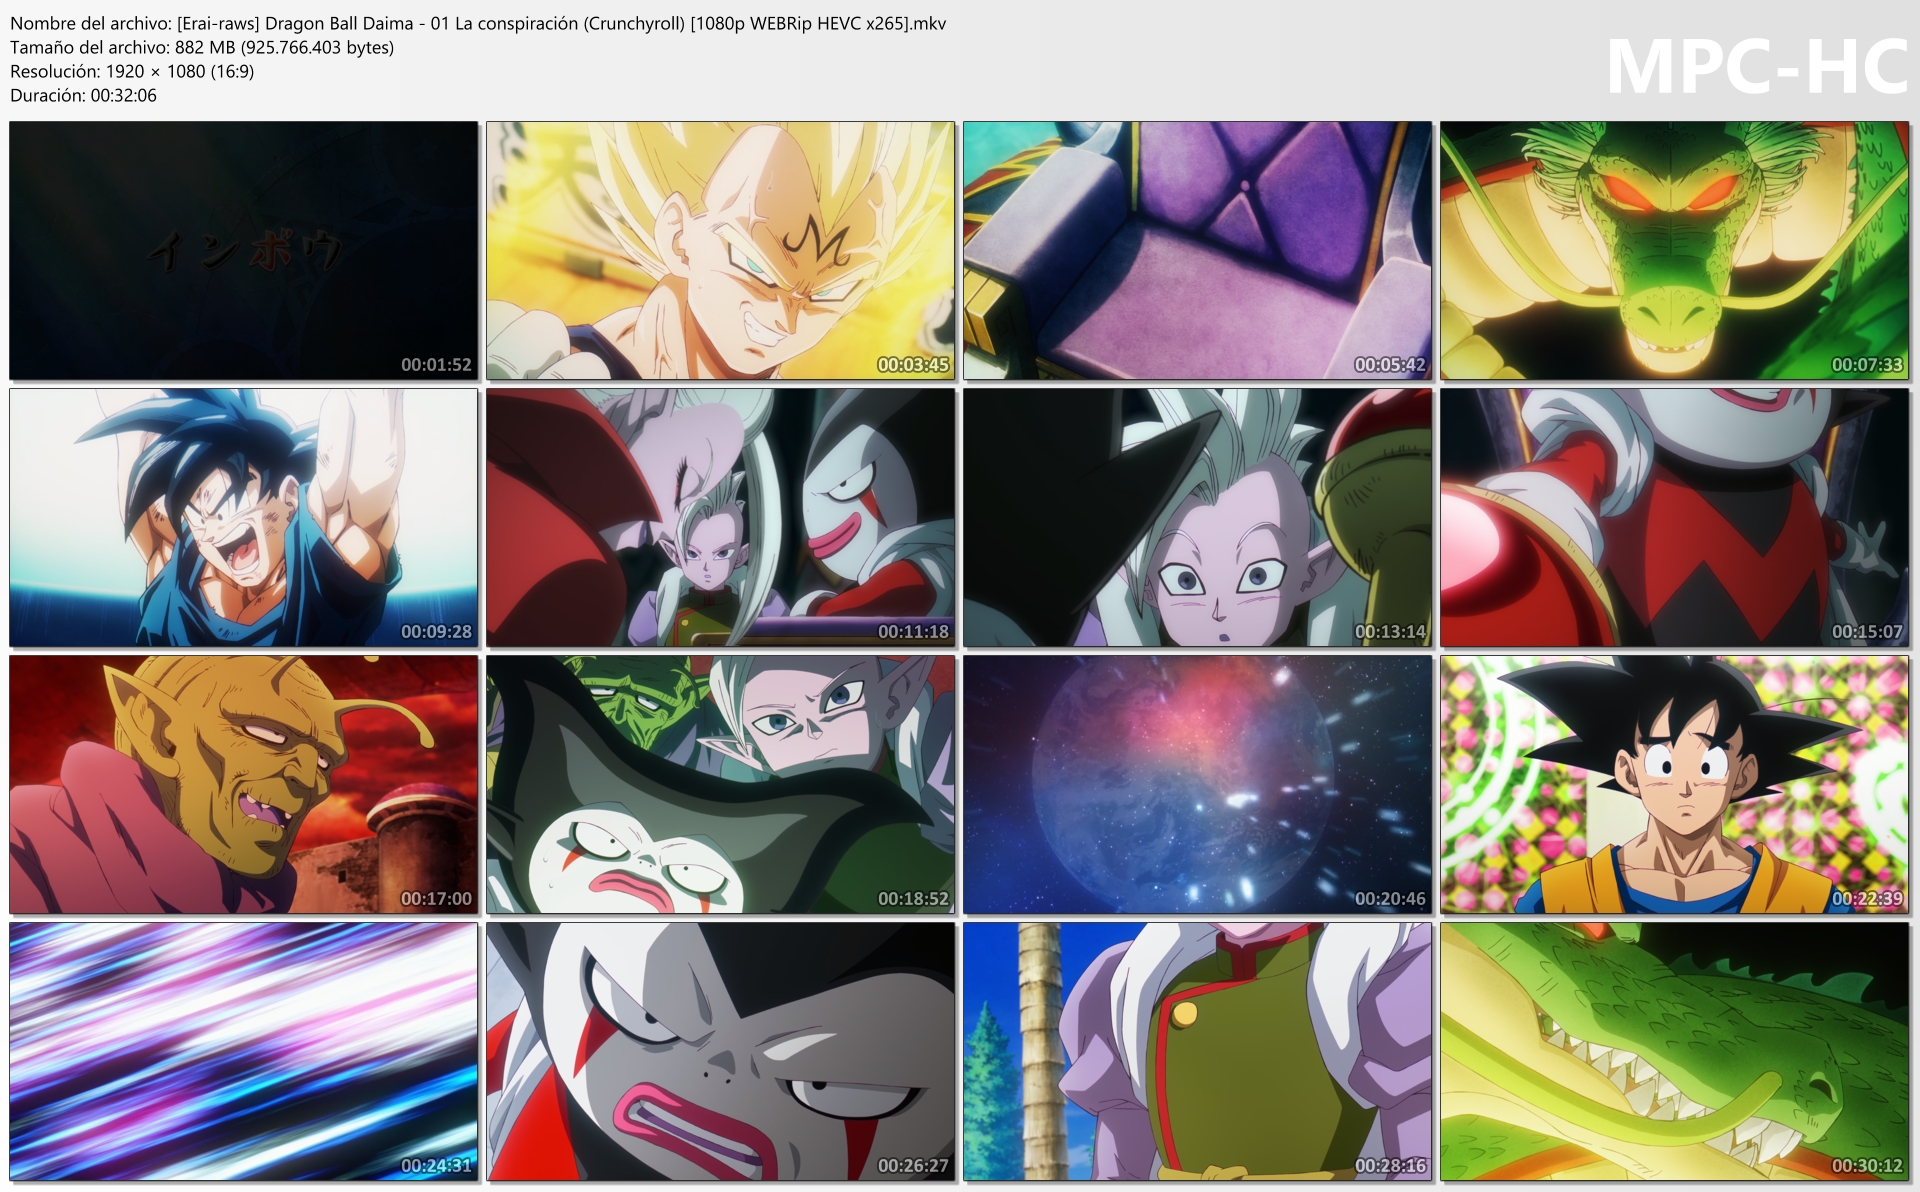Image resolution: width=1920 pixels, height=1192 pixels.
Task: Click the 'Duración: 00:32:06' line
Action: (x=84, y=95)
